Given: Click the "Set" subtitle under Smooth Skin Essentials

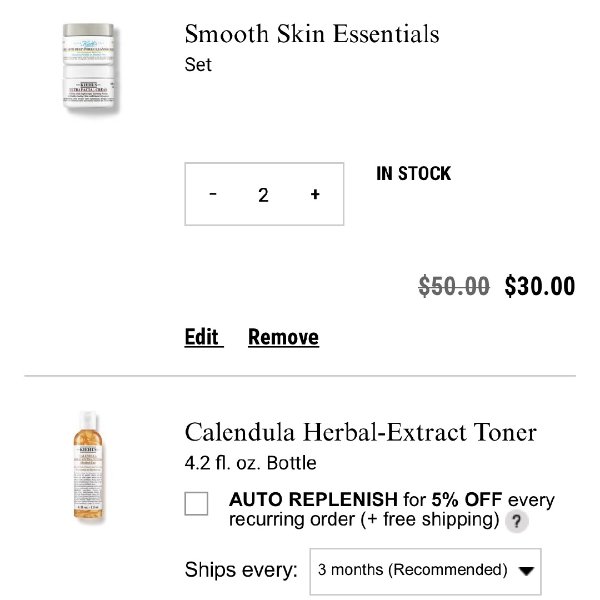Looking at the screenshot, I should point(198,65).
